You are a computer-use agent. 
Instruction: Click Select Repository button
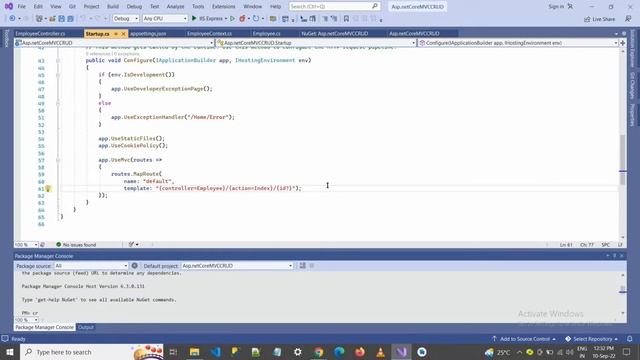pos(592,339)
